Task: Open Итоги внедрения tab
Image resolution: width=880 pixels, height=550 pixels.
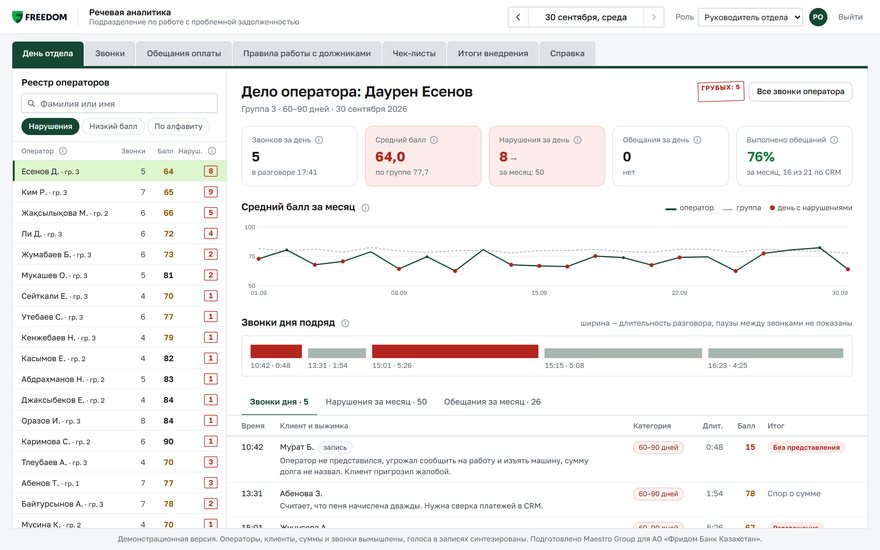Action: pyautogui.click(x=493, y=54)
